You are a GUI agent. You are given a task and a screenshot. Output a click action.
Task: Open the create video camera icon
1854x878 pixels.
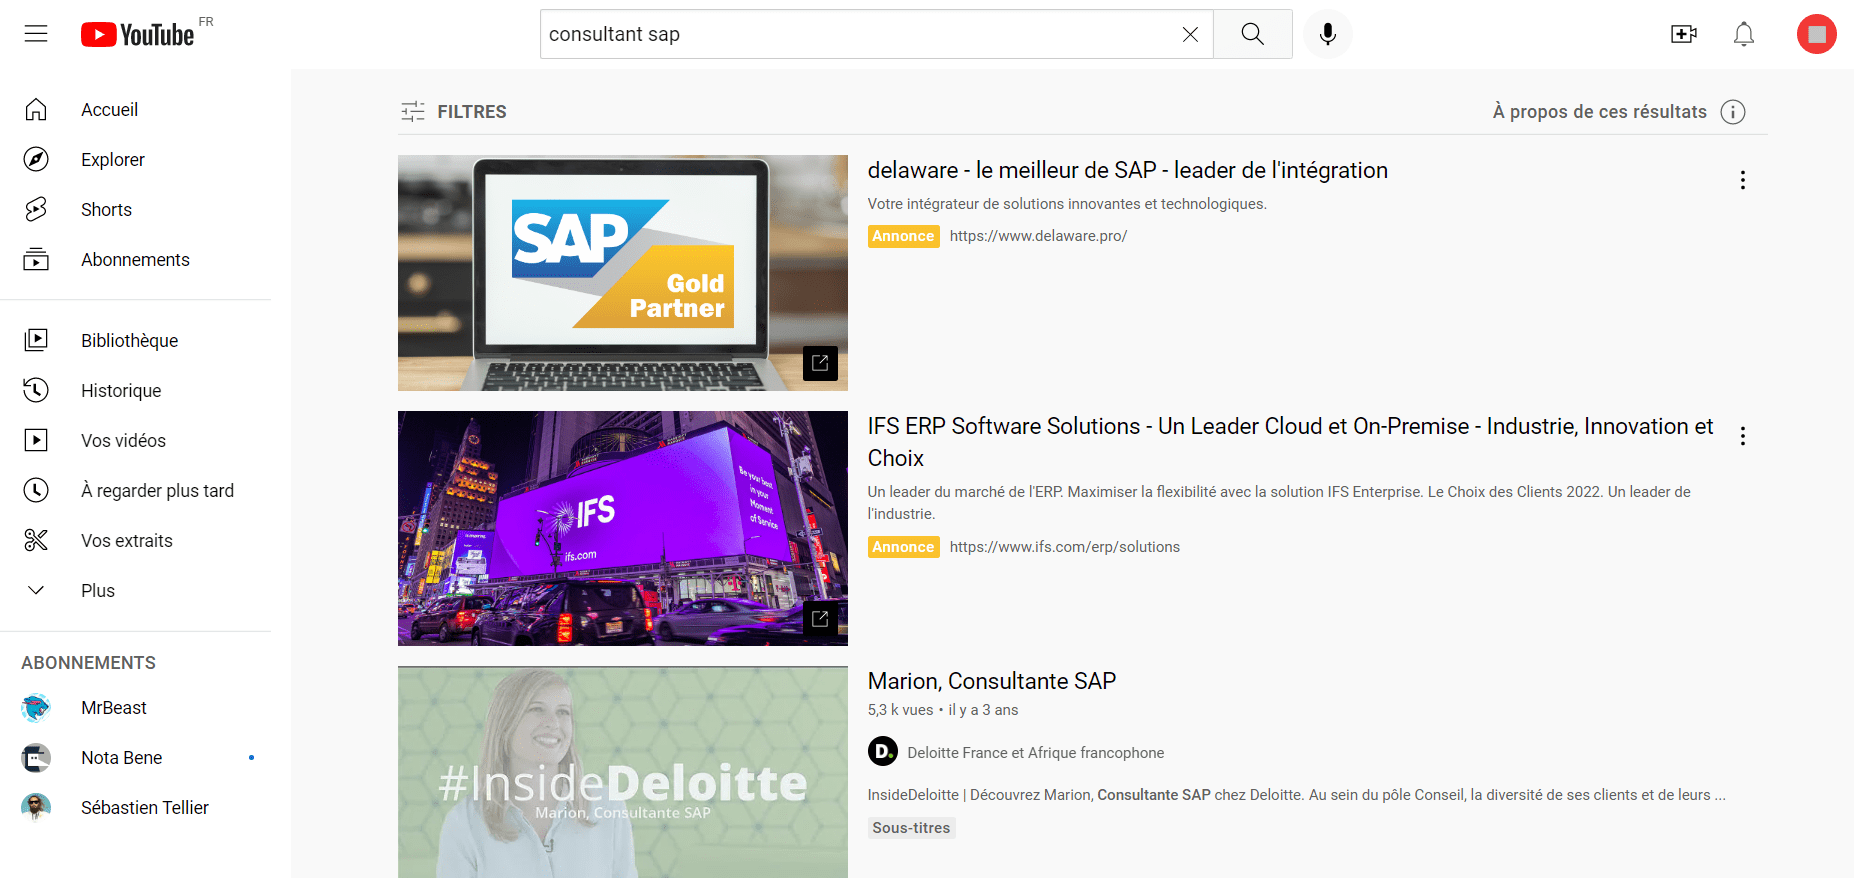click(1684, 34)
